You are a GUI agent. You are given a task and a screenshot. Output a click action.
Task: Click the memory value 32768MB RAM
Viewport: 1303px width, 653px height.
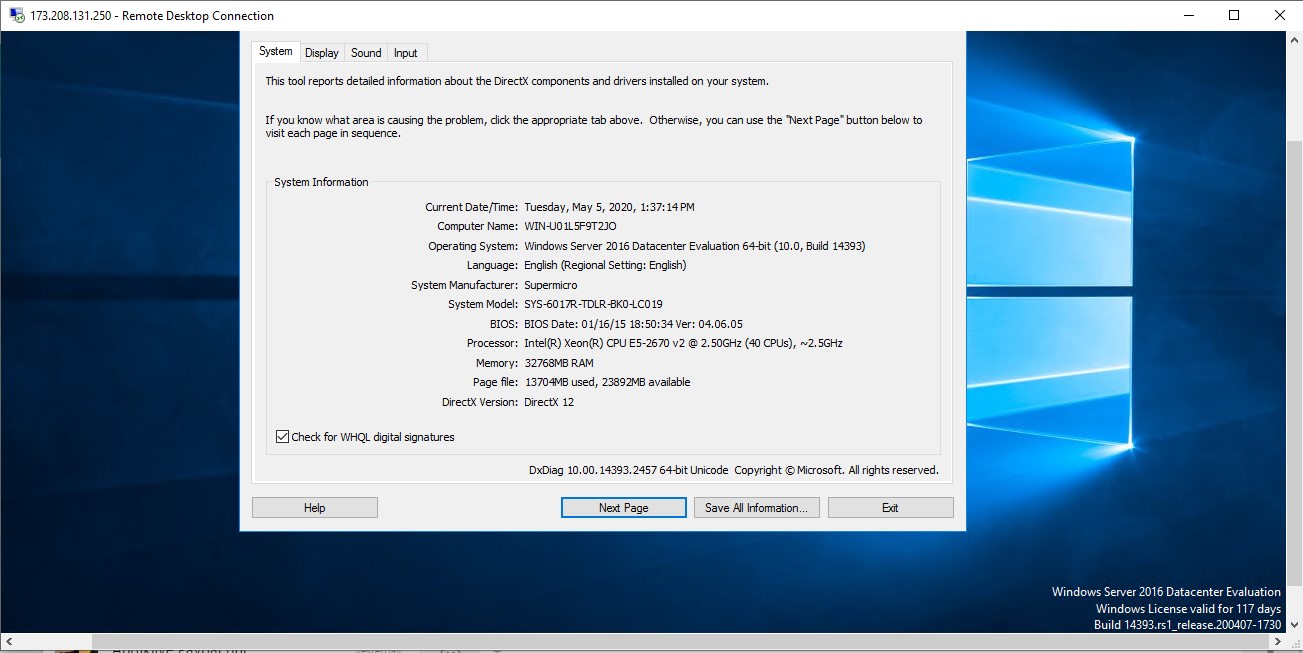559,363
